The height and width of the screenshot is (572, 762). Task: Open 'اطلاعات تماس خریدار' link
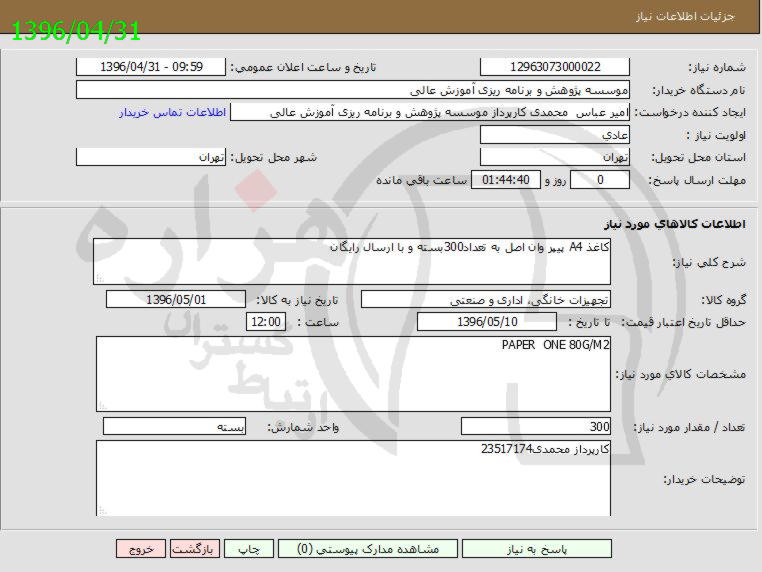[x=173, y=113]
